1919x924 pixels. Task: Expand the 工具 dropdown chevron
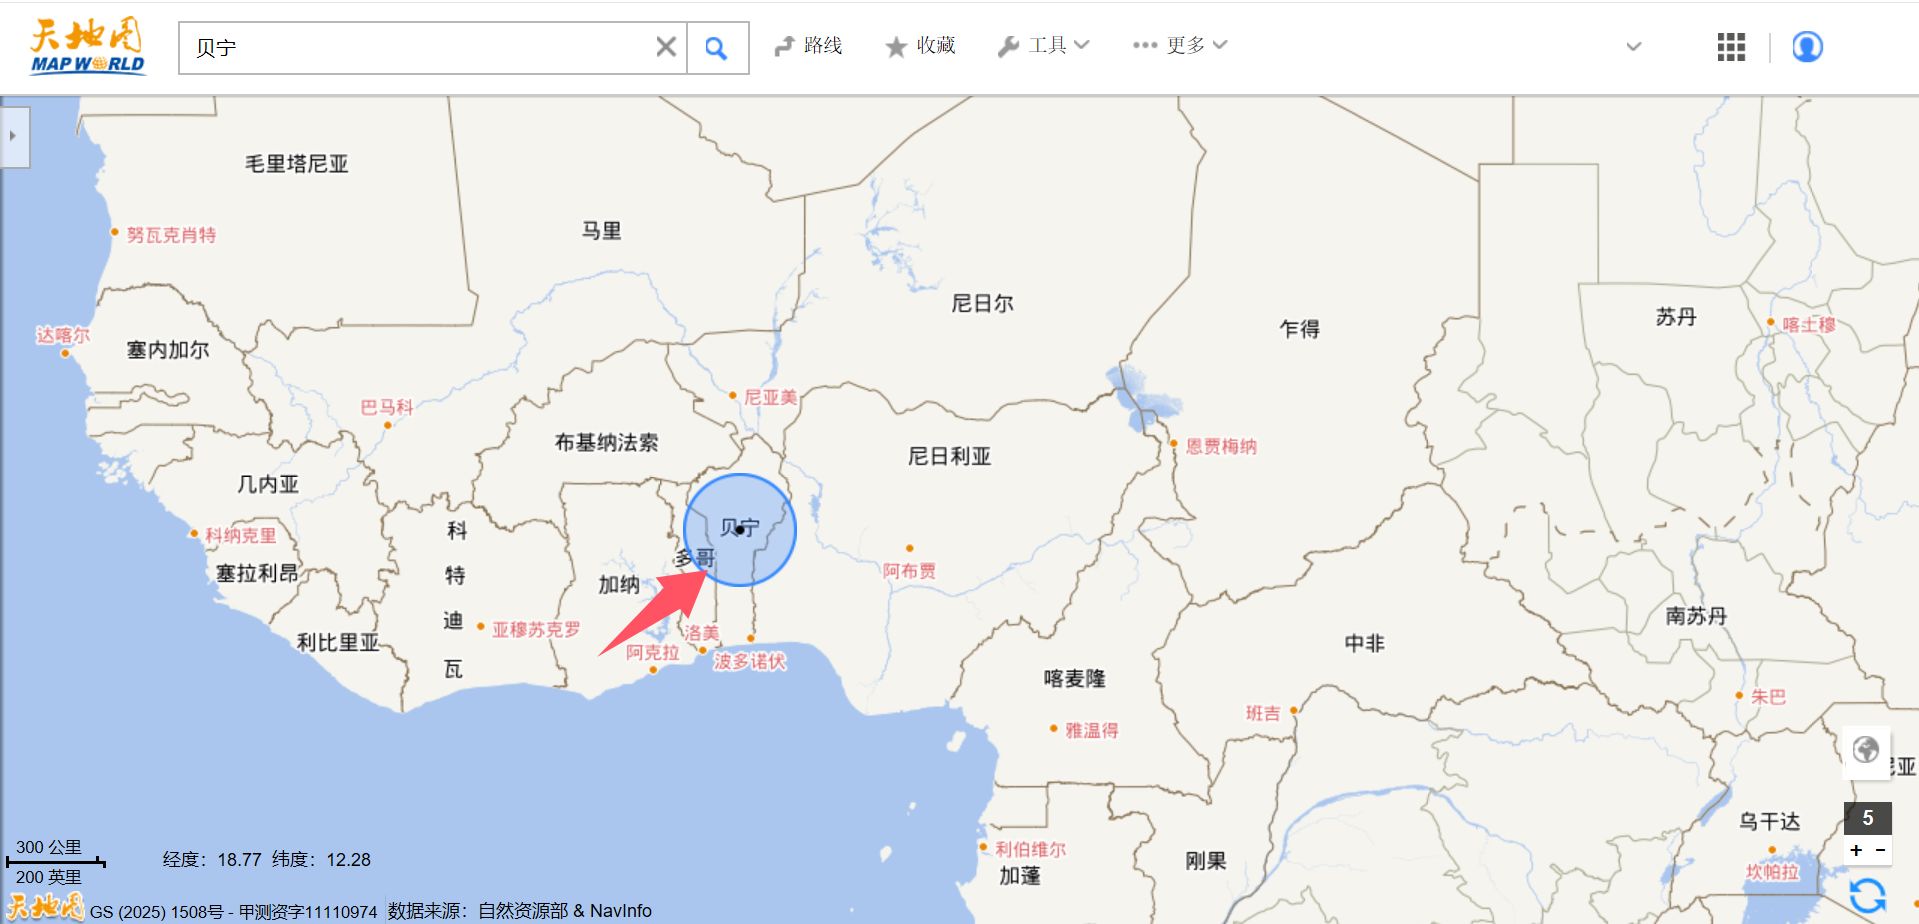1082,46
